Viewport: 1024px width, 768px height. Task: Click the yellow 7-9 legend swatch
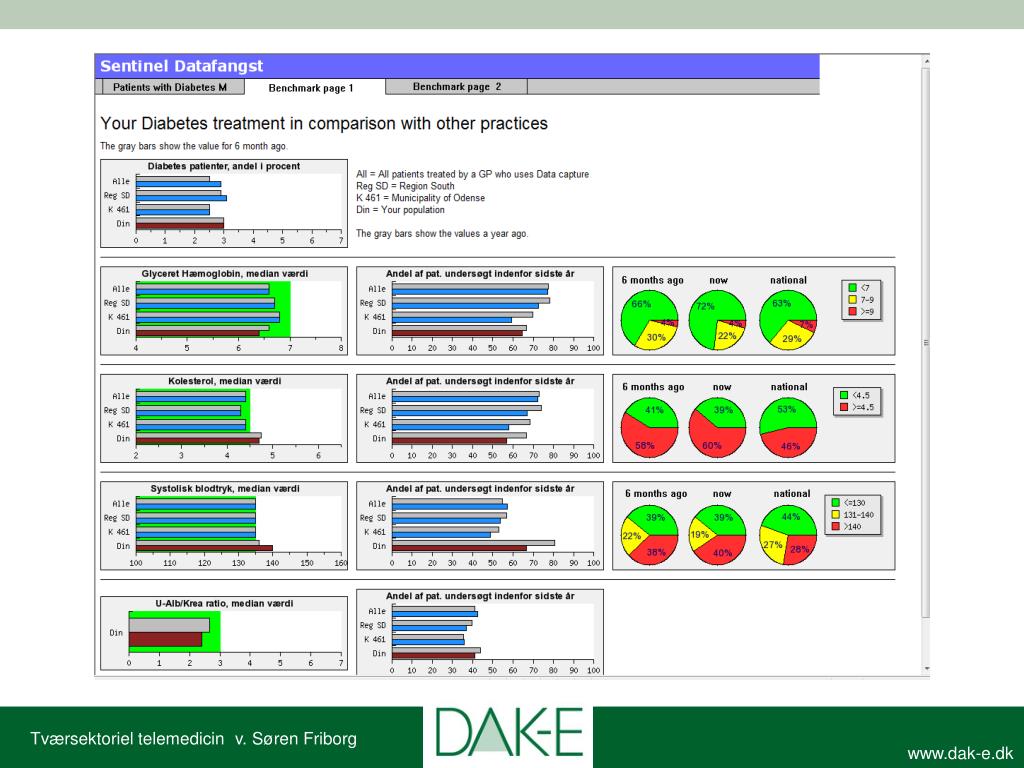[852, 300]
